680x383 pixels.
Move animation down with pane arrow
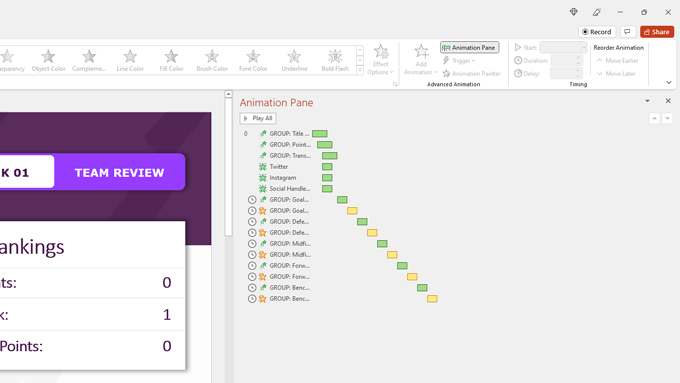(x=667, y=118)
